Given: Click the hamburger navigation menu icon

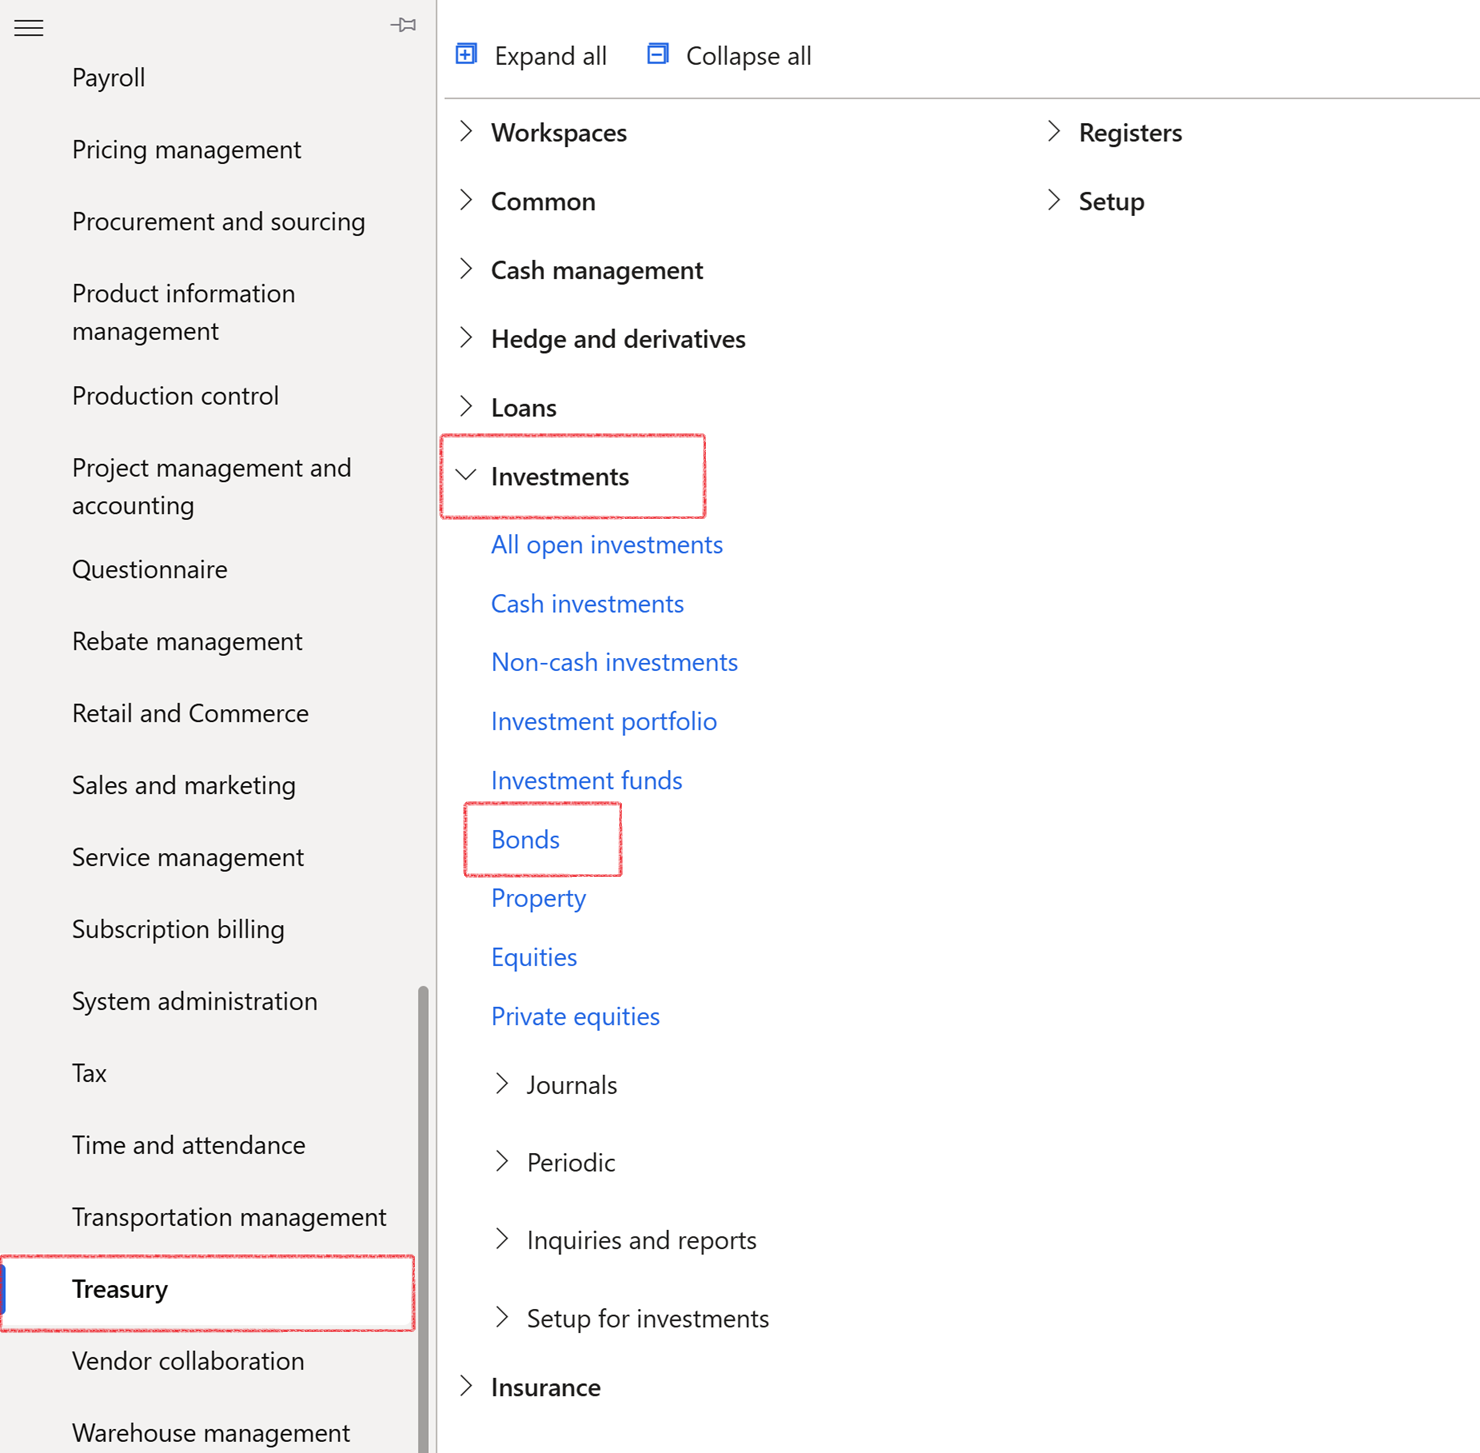Looking at the screenshot, I should click(29, 28).
